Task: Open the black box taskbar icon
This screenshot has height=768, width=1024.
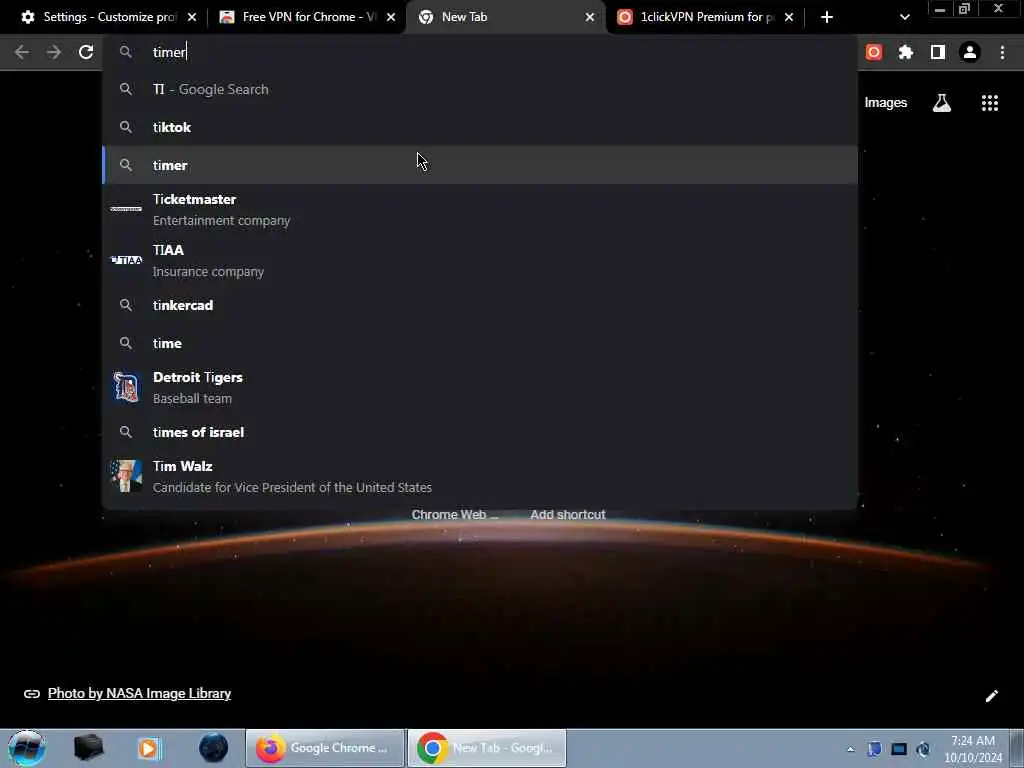Action: click(89, 748)
